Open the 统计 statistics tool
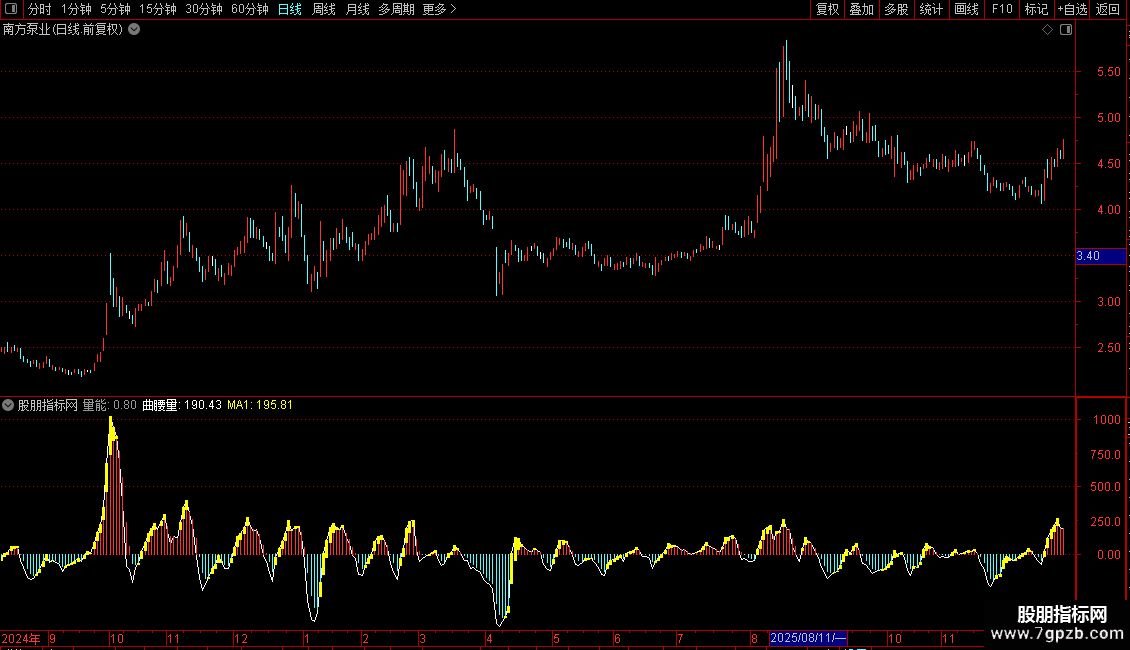Viewport: 1130px width, 650px height. point(931,9)
